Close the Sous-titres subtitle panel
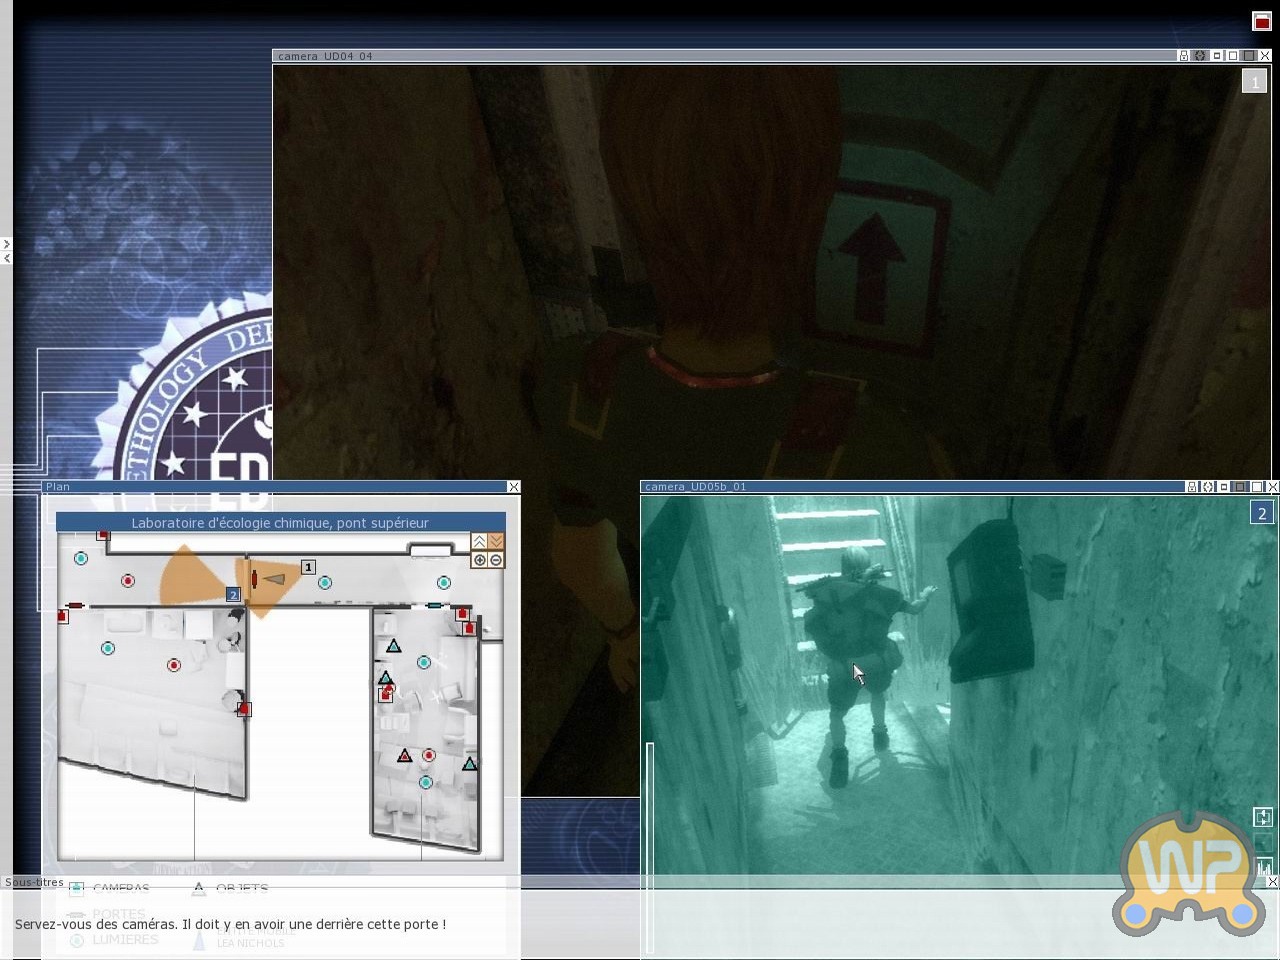The image size is (1280, 960). click(x=1272, y=882)
